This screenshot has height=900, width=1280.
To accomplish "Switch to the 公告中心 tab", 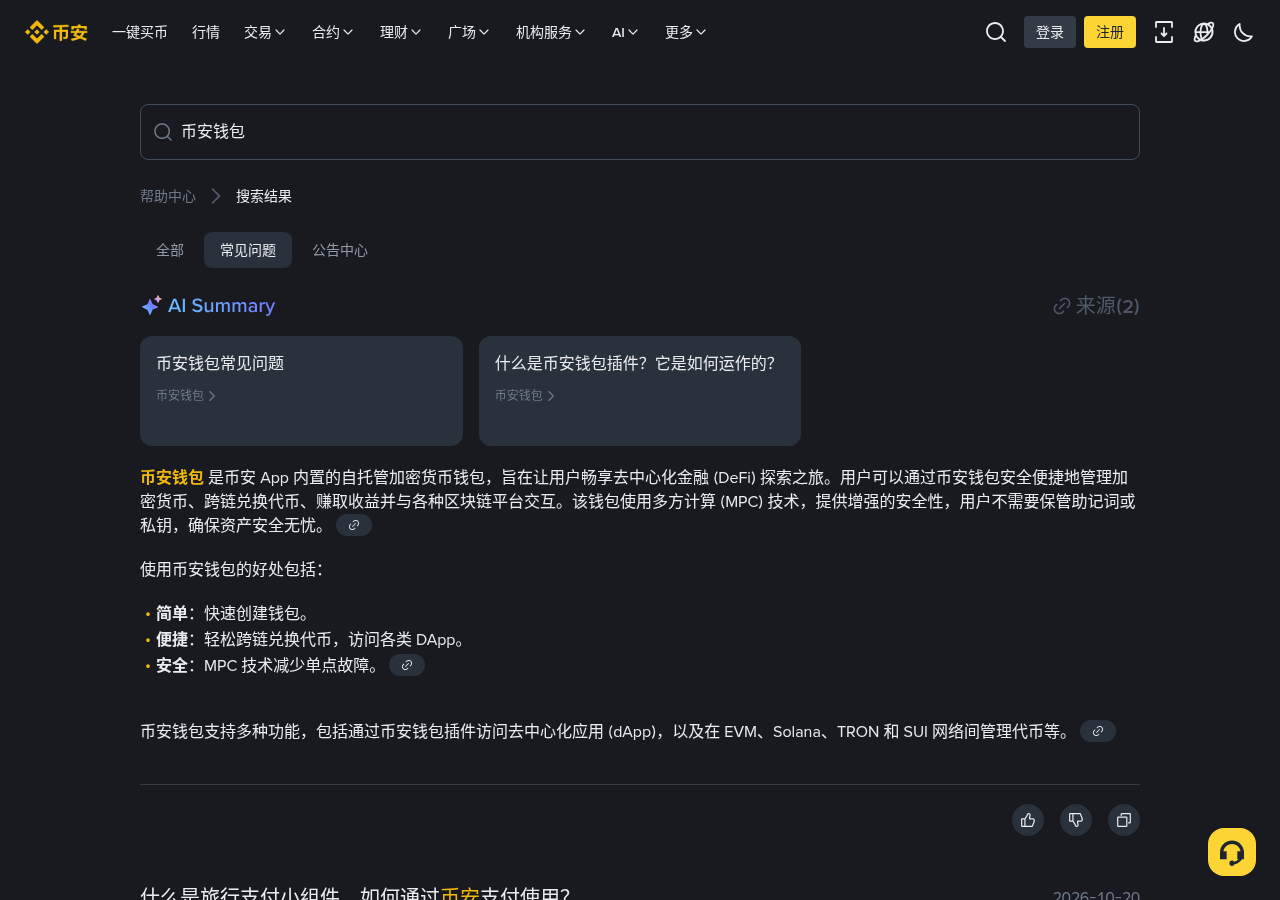I will (x=340, y=250).
